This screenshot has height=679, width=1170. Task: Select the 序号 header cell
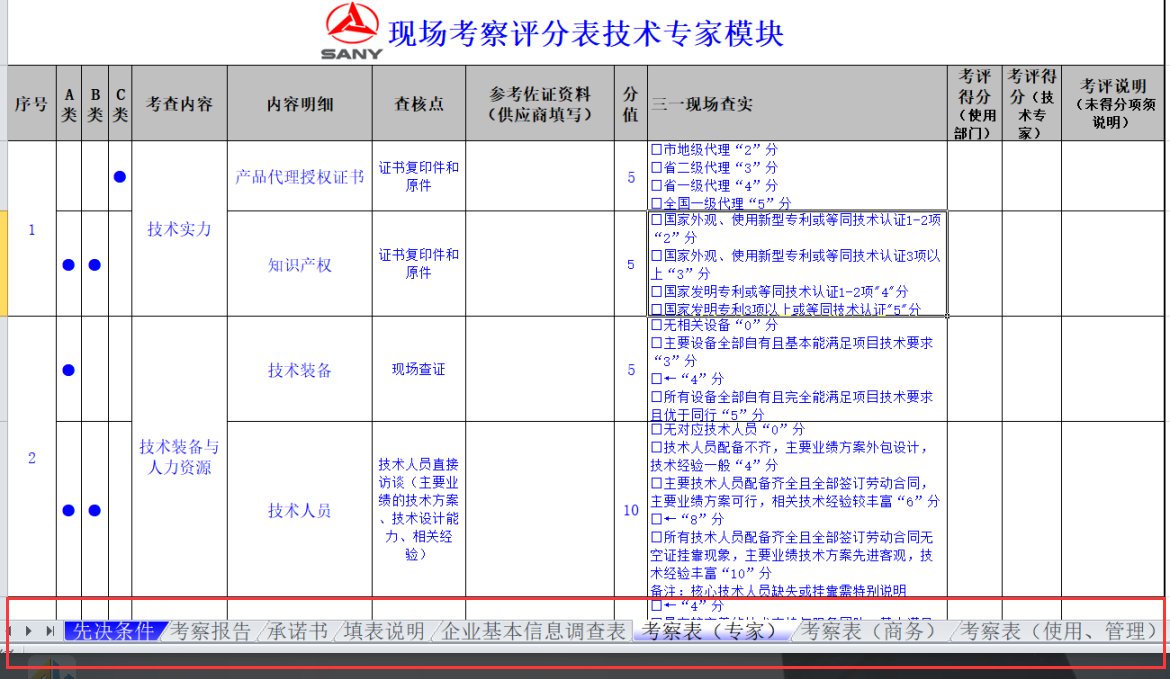point(31,104)
